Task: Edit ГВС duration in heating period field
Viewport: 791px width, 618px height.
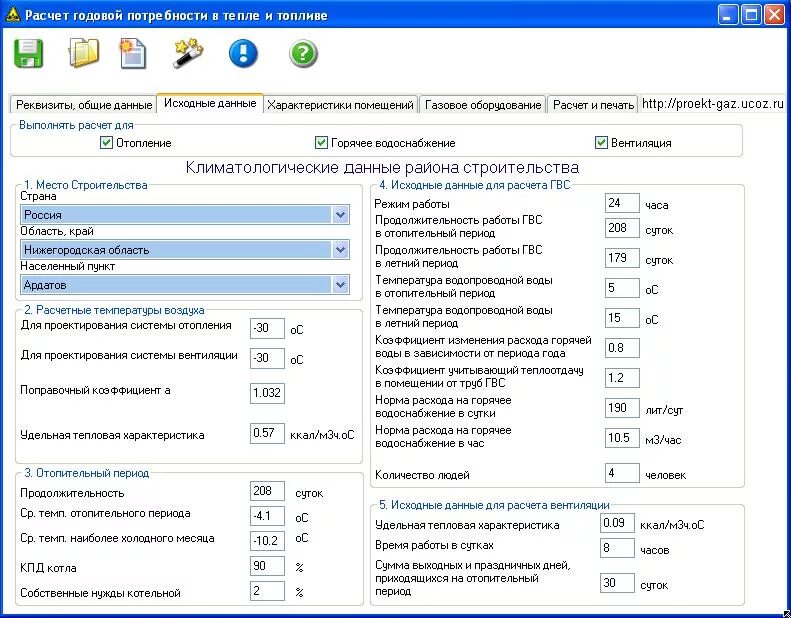Action: pos(622,228)
